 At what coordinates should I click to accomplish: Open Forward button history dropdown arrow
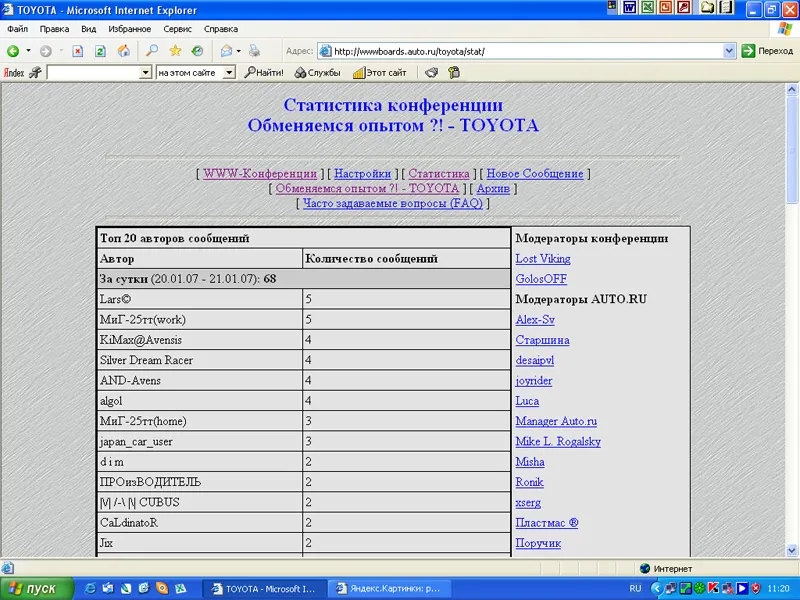61,51
